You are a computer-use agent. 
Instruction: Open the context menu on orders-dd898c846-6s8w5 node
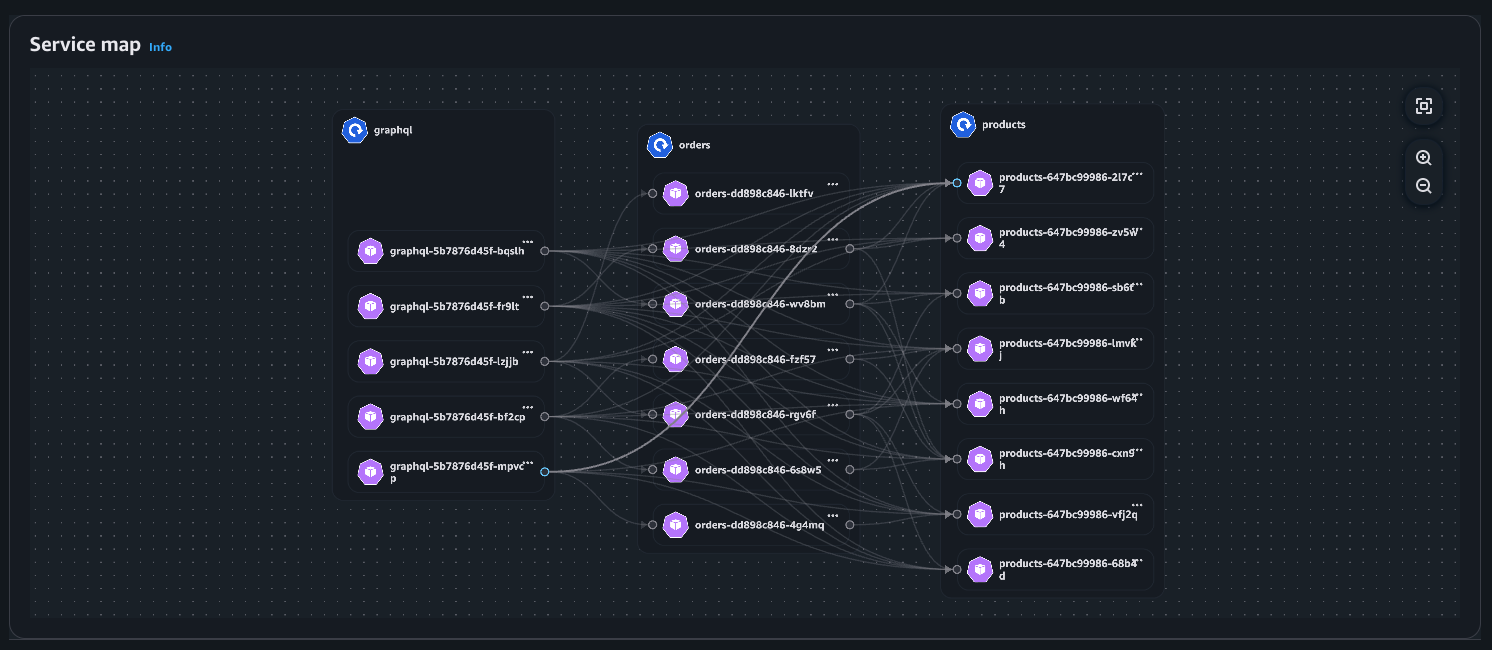pos(834,461)
